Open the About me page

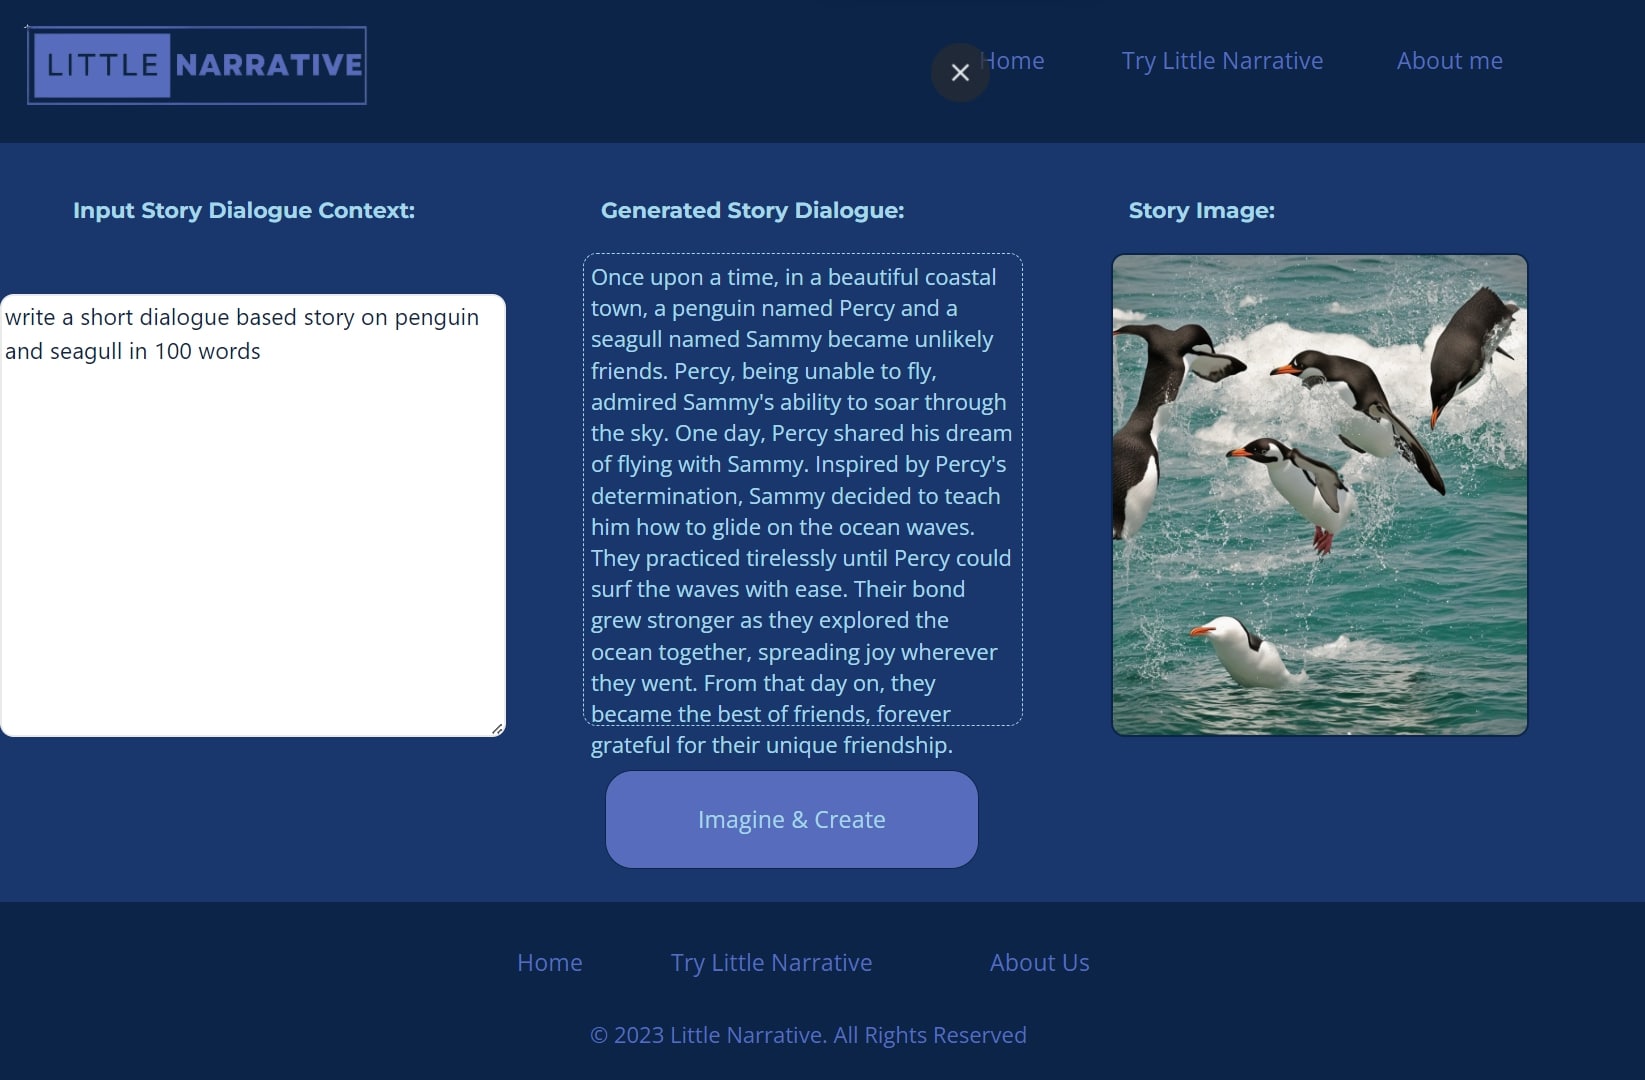pos(1449,61)
